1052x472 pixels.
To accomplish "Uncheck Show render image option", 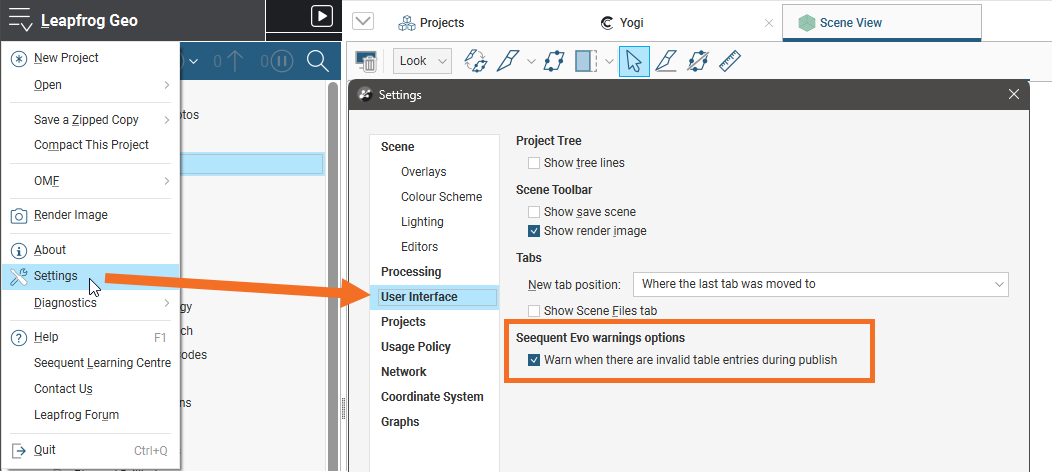I will click(x=534, y=231).
